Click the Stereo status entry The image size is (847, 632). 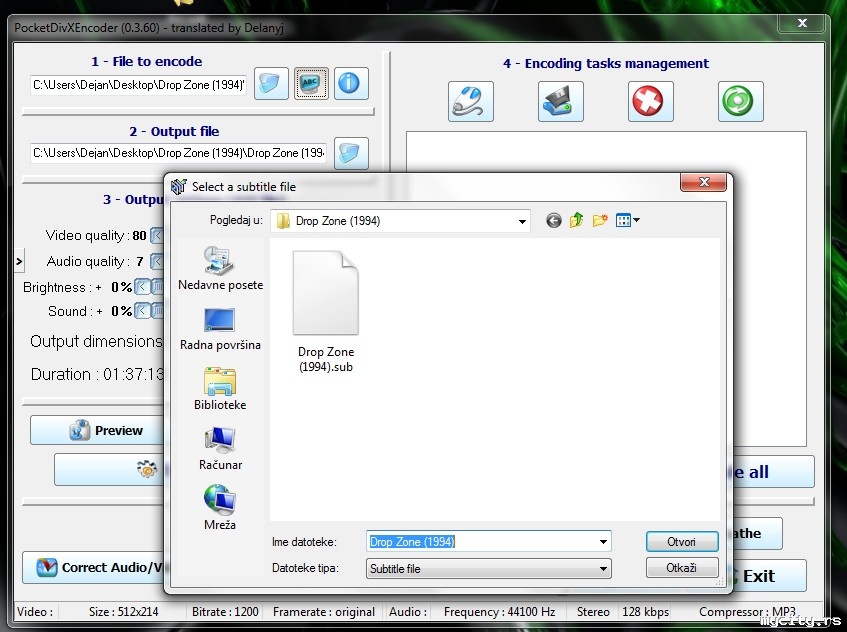tap(593, 612)
